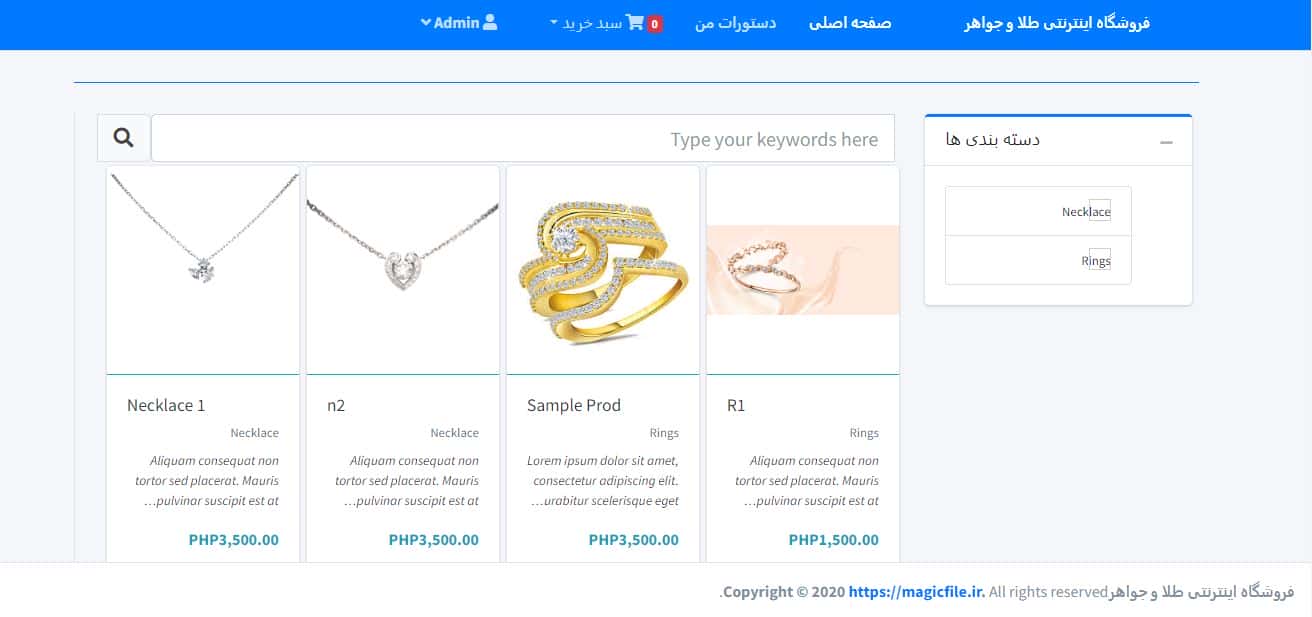Open the n2 heart necklace image
The image size is (1312, 617).
[403, 270]
